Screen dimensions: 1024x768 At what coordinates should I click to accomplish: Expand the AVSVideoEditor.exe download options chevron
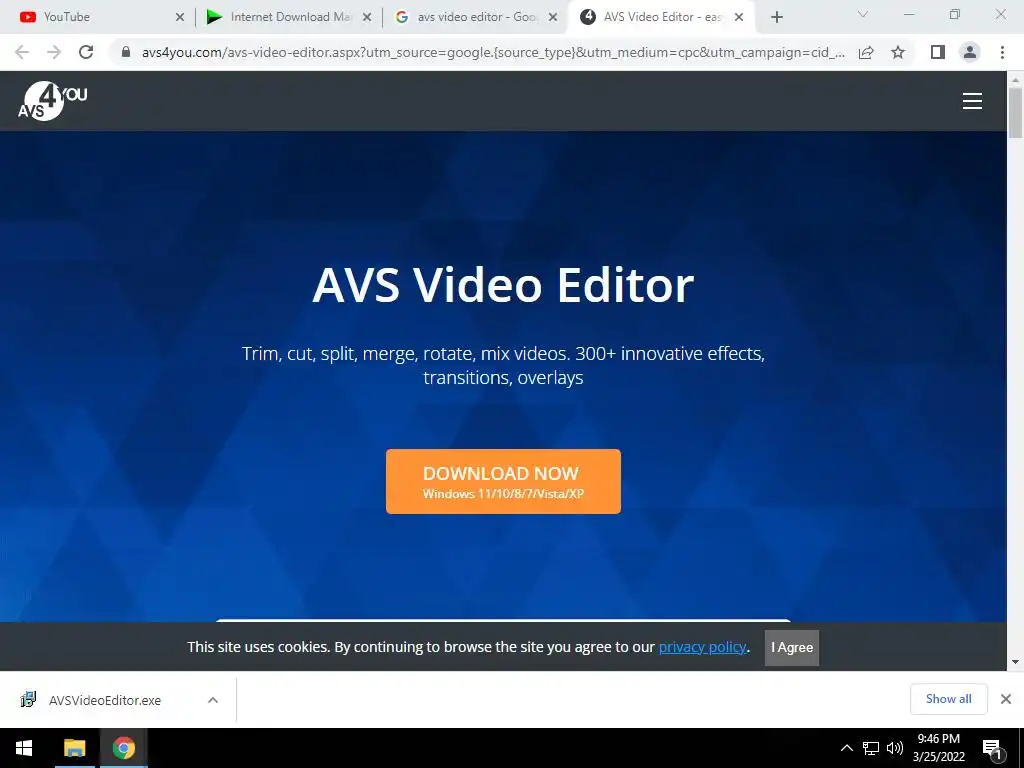213,700
